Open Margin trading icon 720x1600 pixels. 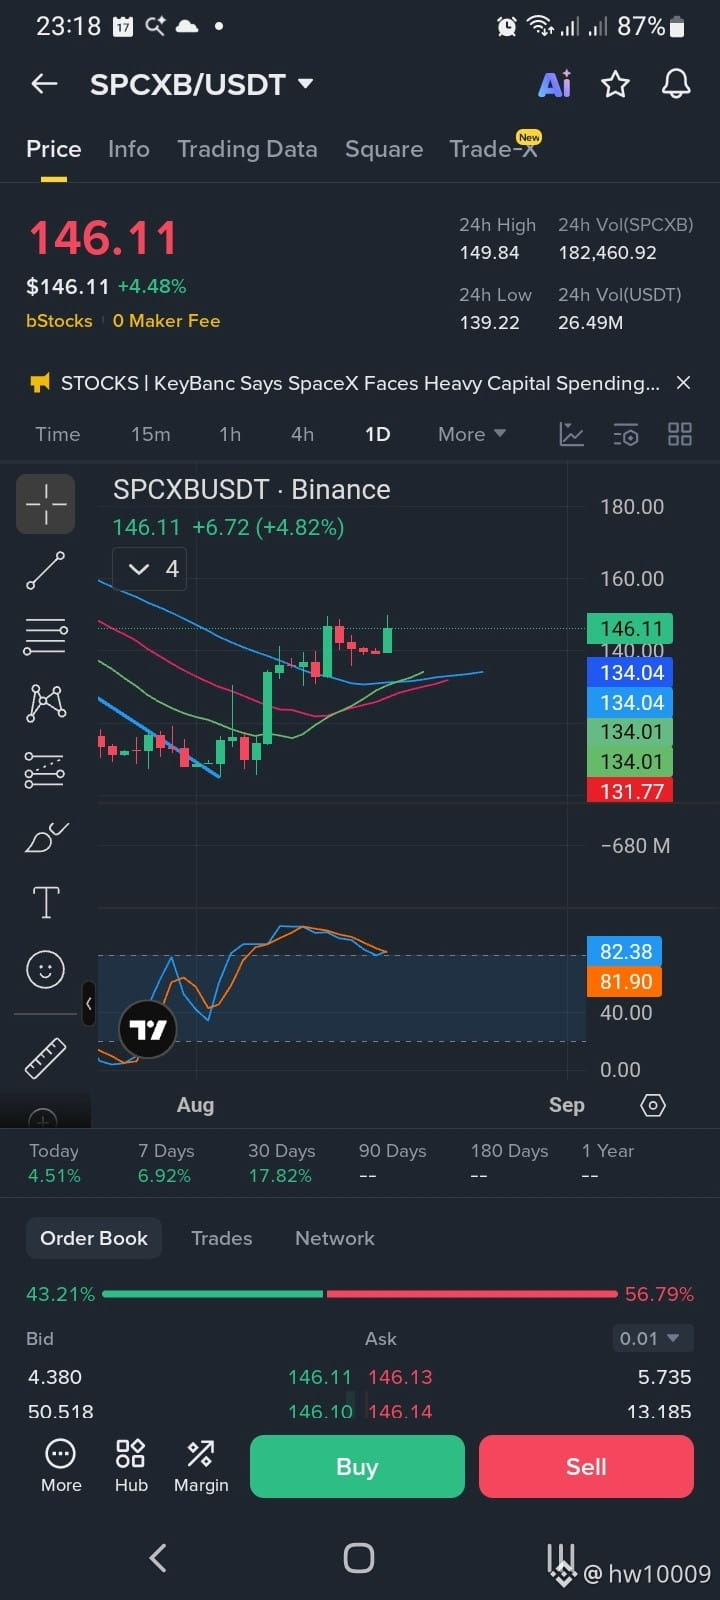(201, 1466)
